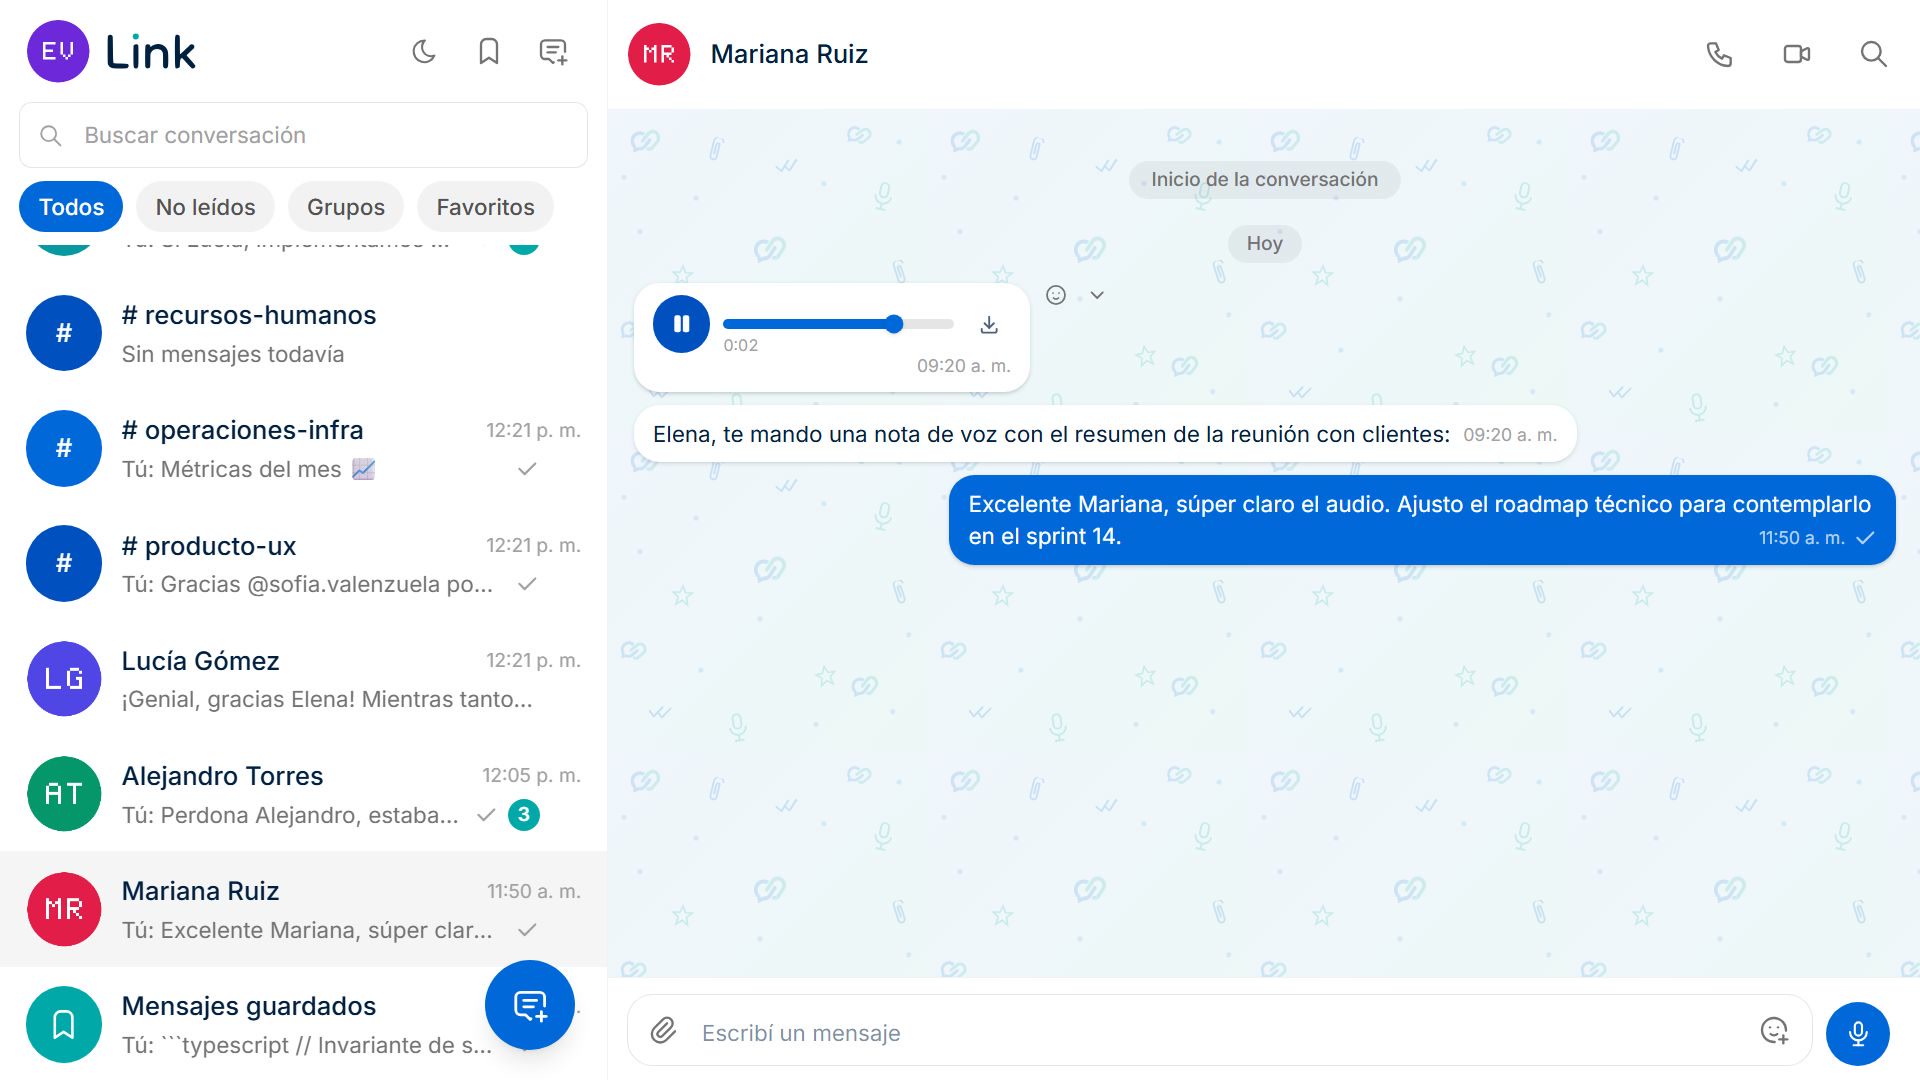Viewport: 1920px width, 1080px height.
Task: Record a voice message with microphone button
Action: (1858, 1034)
